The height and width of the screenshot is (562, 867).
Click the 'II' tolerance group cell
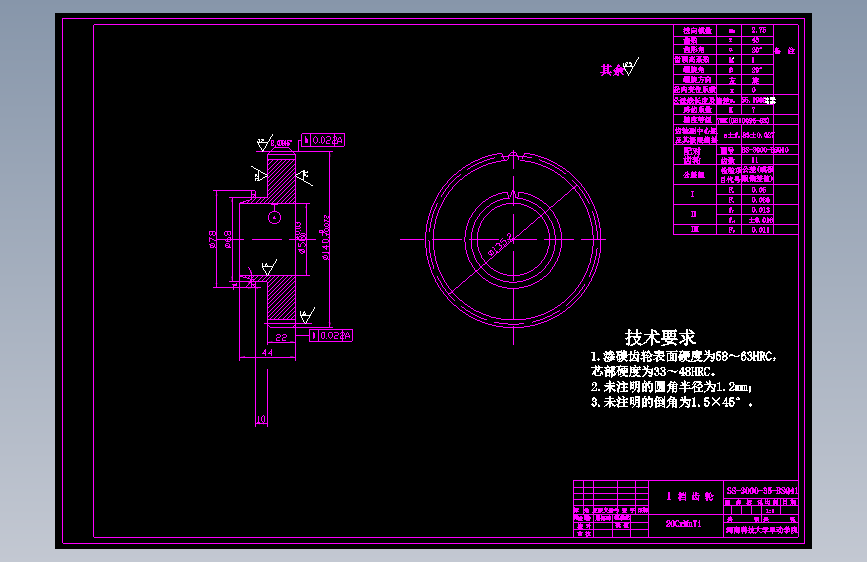pyautogui.click(x=693, y=214)
